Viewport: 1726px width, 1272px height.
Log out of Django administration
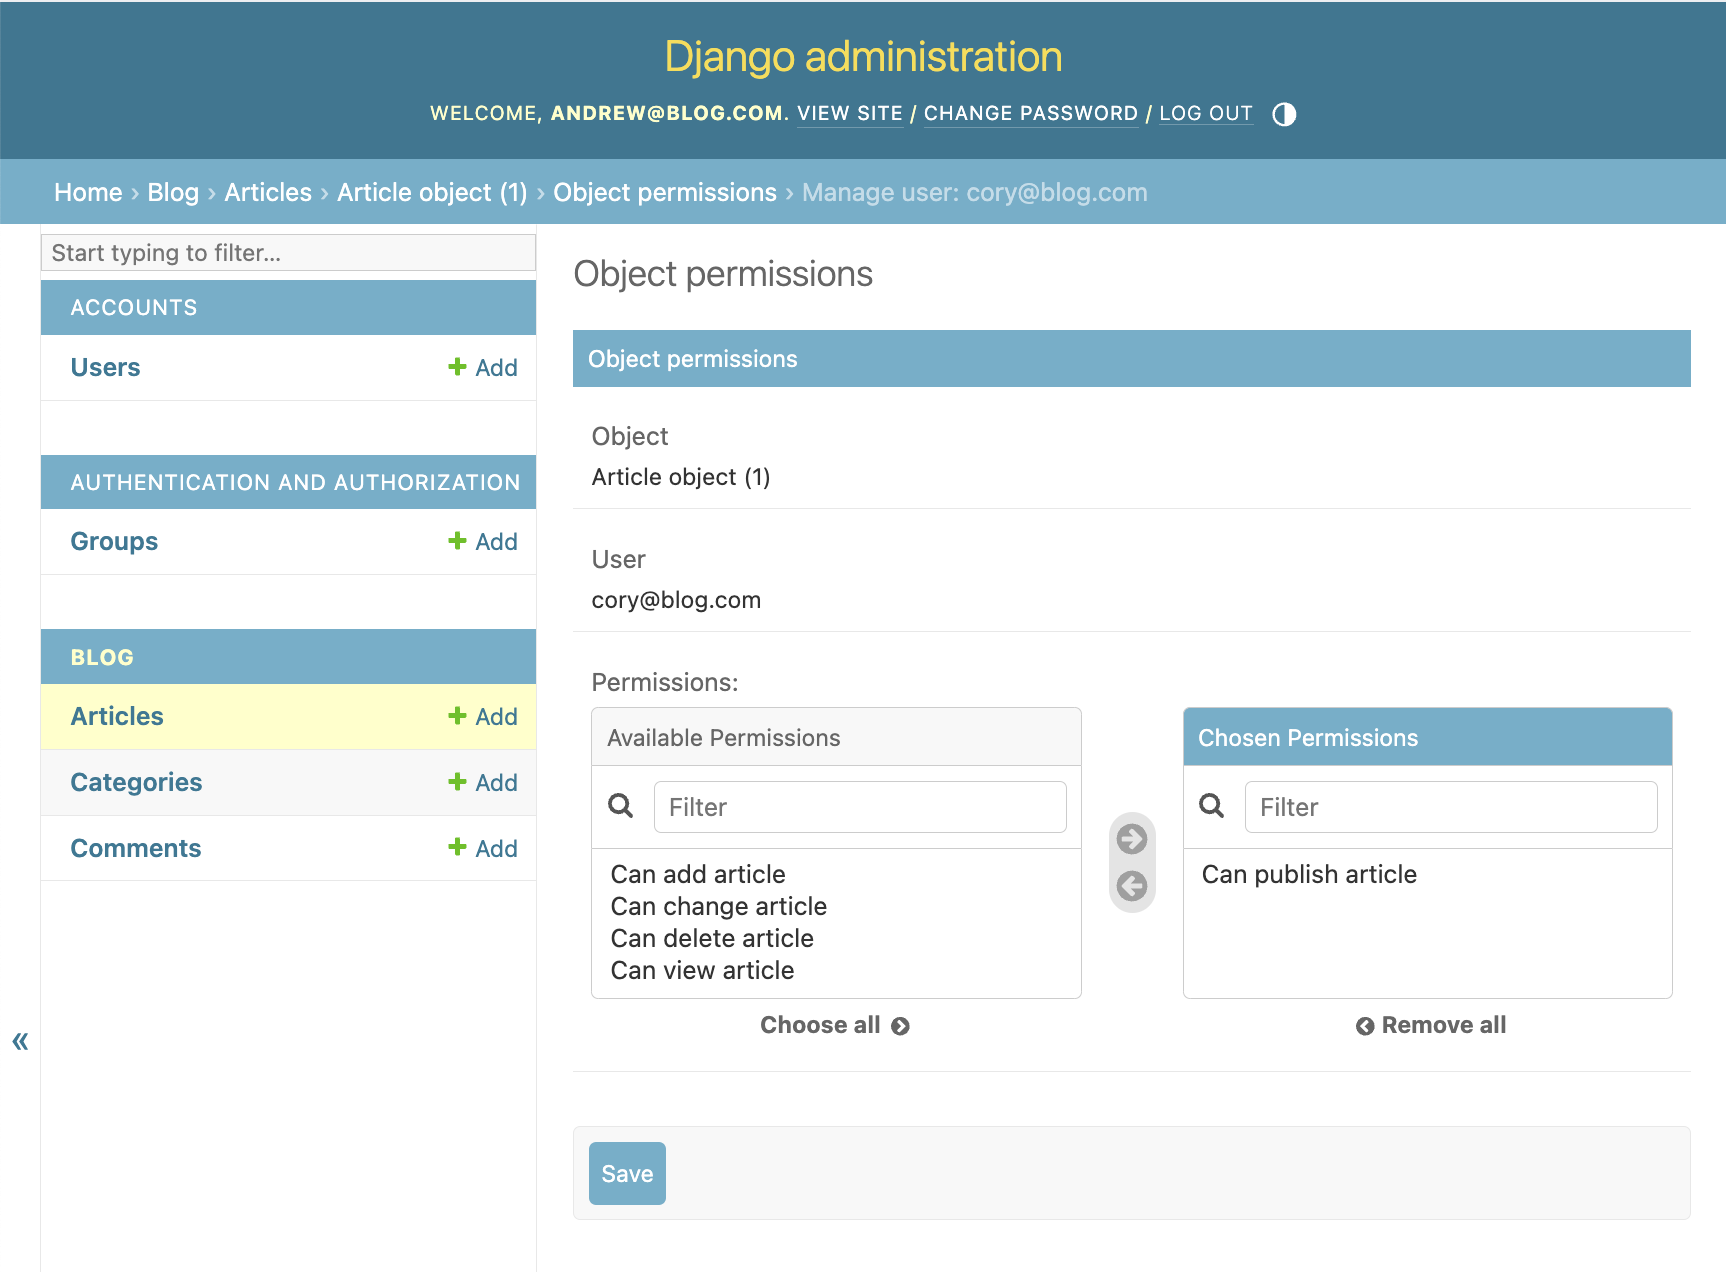[1205, 113]
